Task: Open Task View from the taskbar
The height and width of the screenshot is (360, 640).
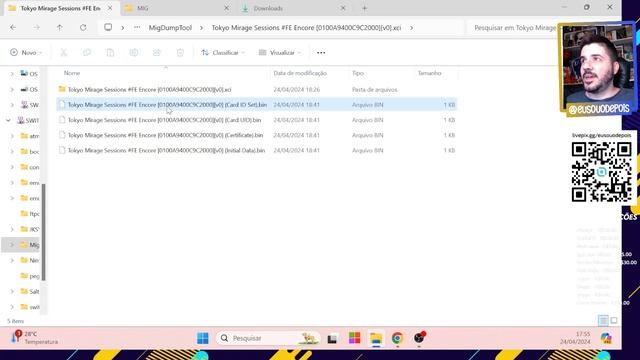Action: 332,338
